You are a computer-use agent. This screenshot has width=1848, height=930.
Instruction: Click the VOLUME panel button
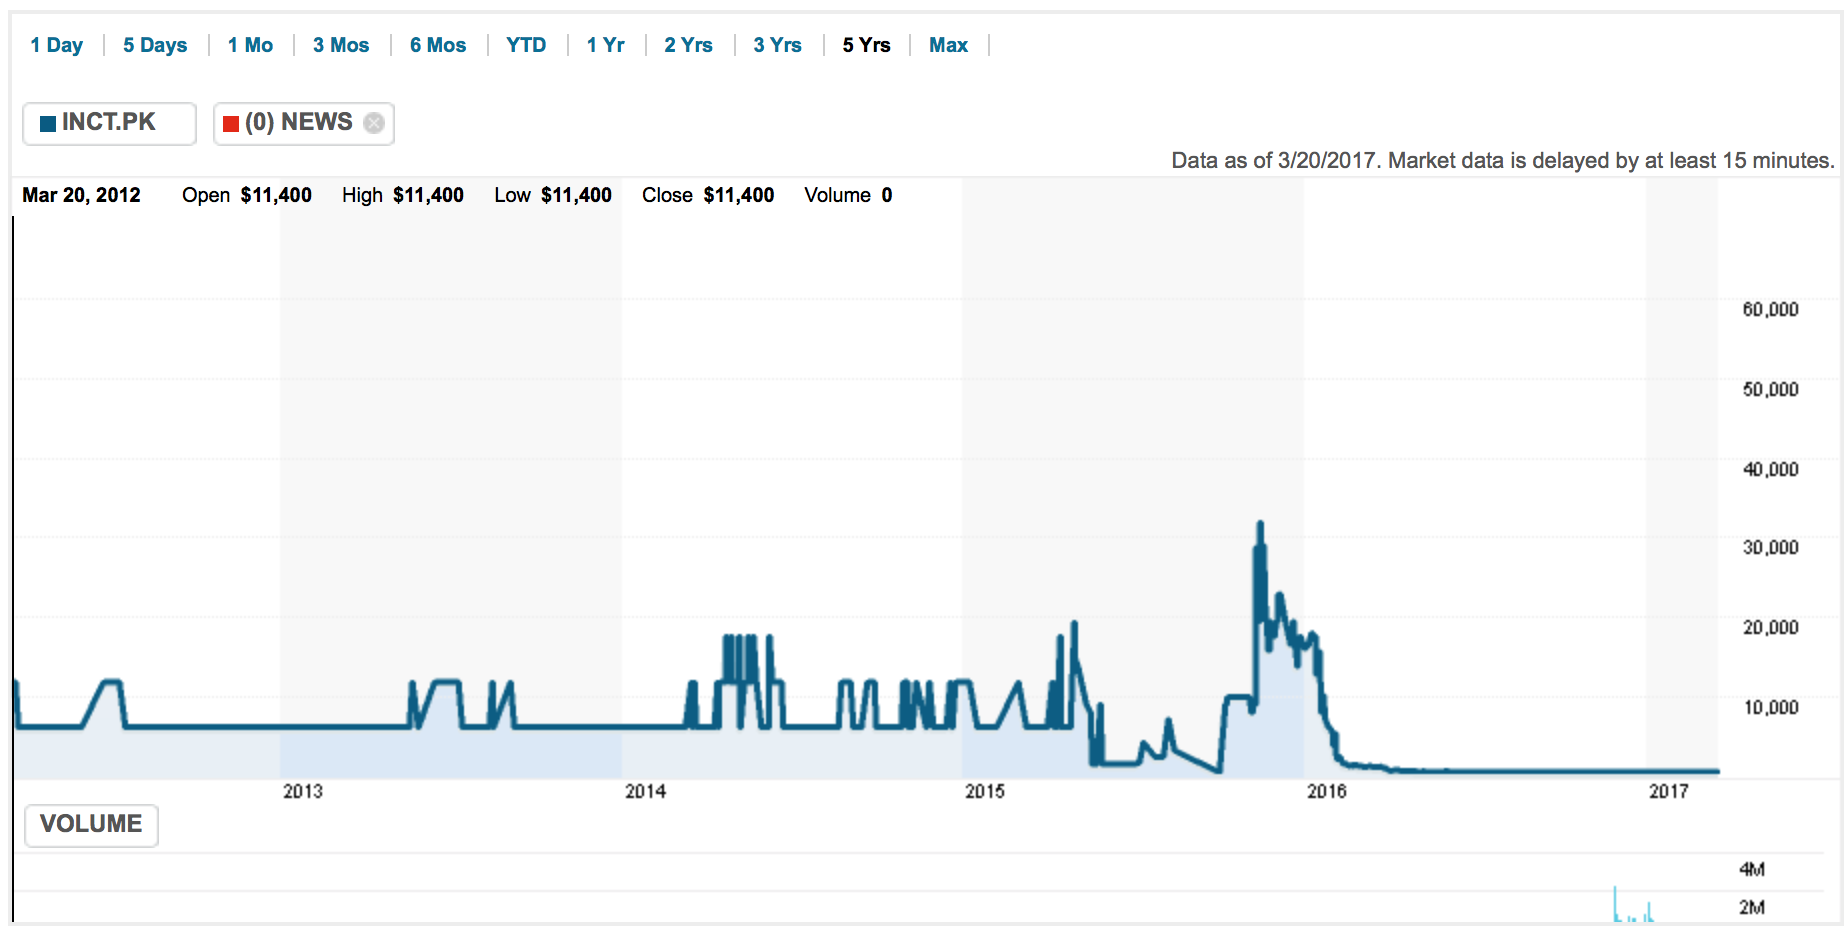click(x=91, y=825)
